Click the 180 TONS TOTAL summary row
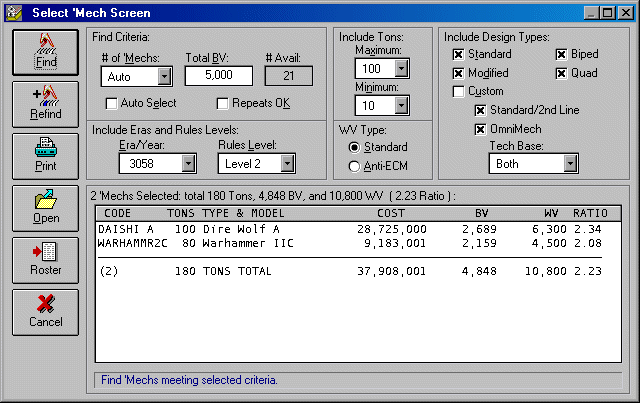Viewport: 640px width, 403px height. [350, 271]
